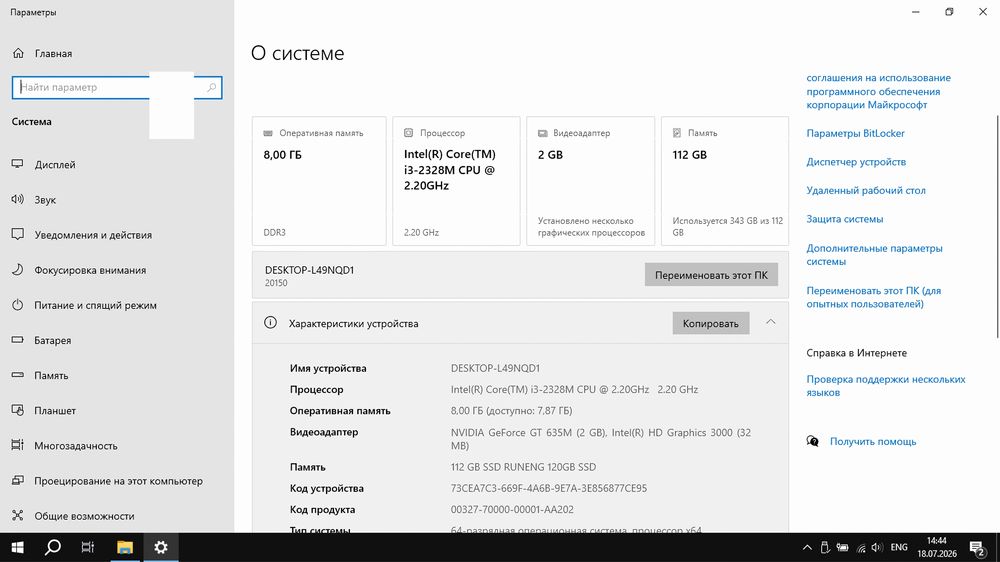Click the search magnifier in Найти параметр

(211, 87)
